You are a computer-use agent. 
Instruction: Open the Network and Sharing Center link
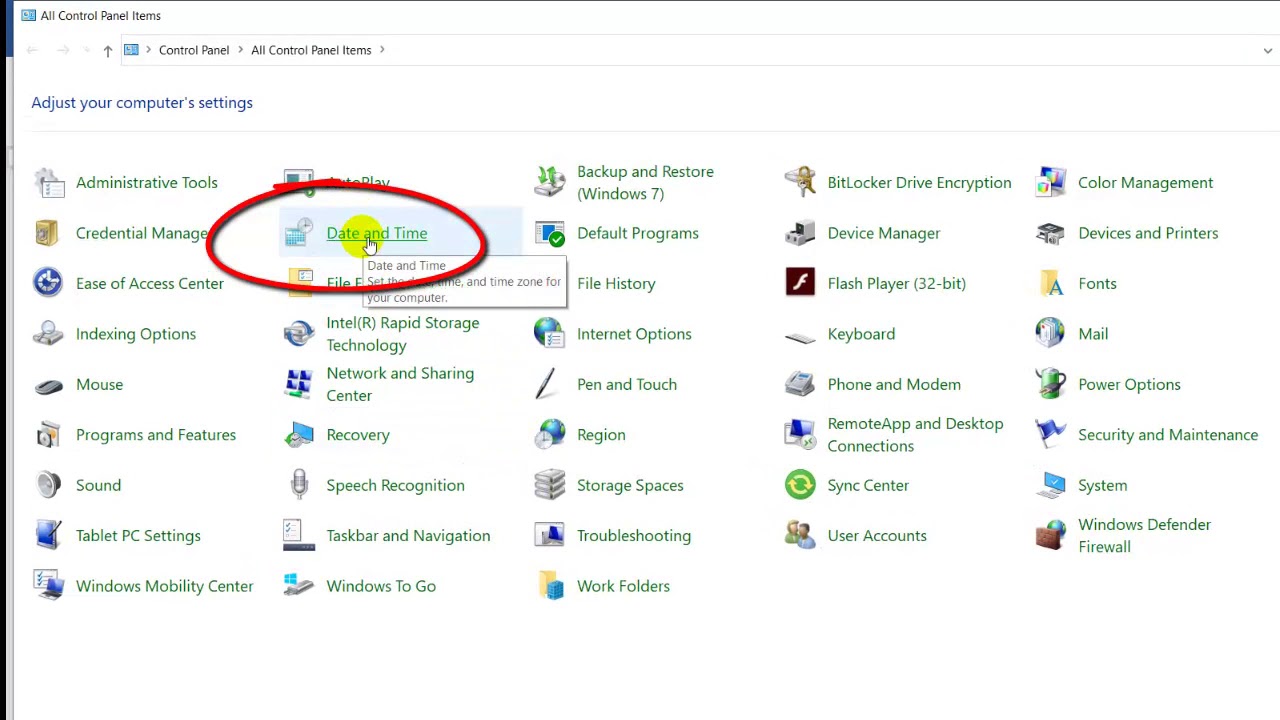pyautogui.click(x=400, y=384)
